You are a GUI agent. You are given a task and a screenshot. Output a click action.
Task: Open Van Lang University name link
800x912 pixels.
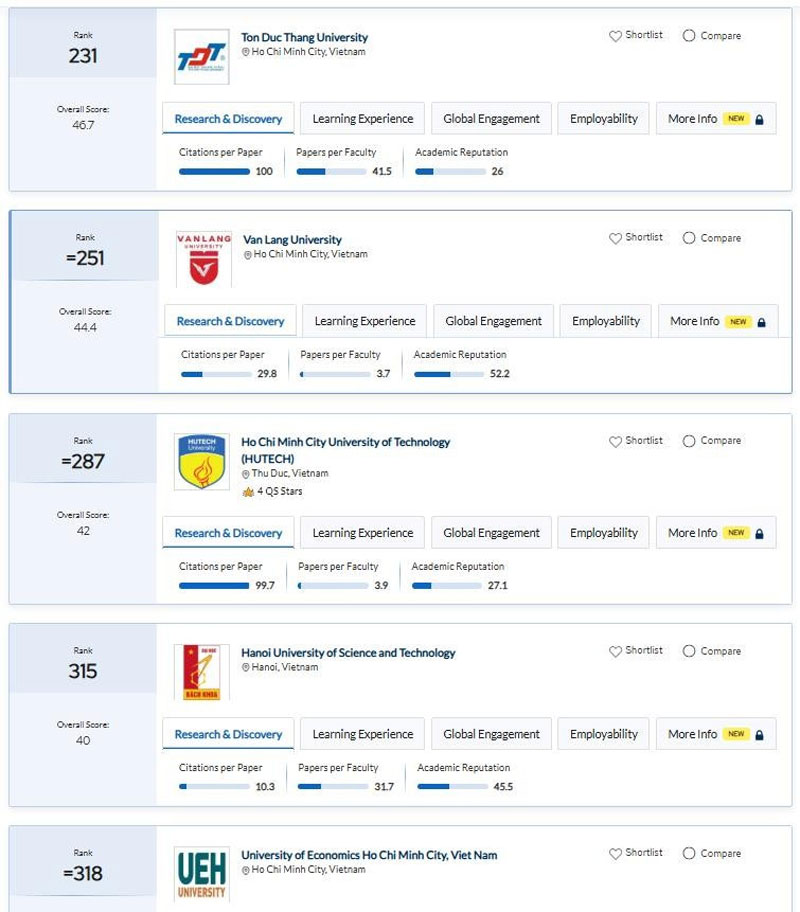(x=292, y=240)
